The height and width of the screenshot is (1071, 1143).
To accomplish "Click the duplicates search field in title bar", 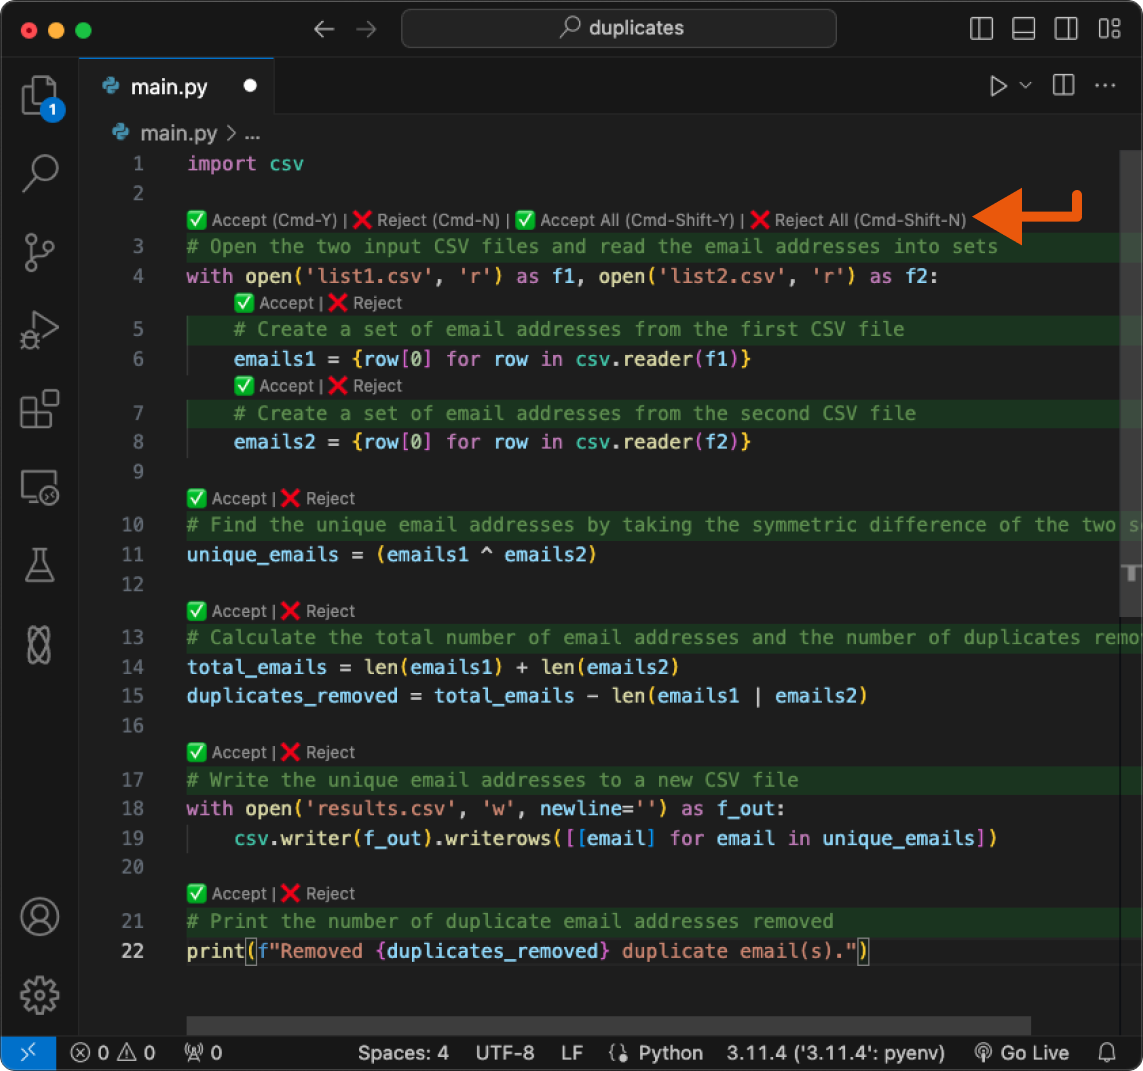I will (619, 29).
